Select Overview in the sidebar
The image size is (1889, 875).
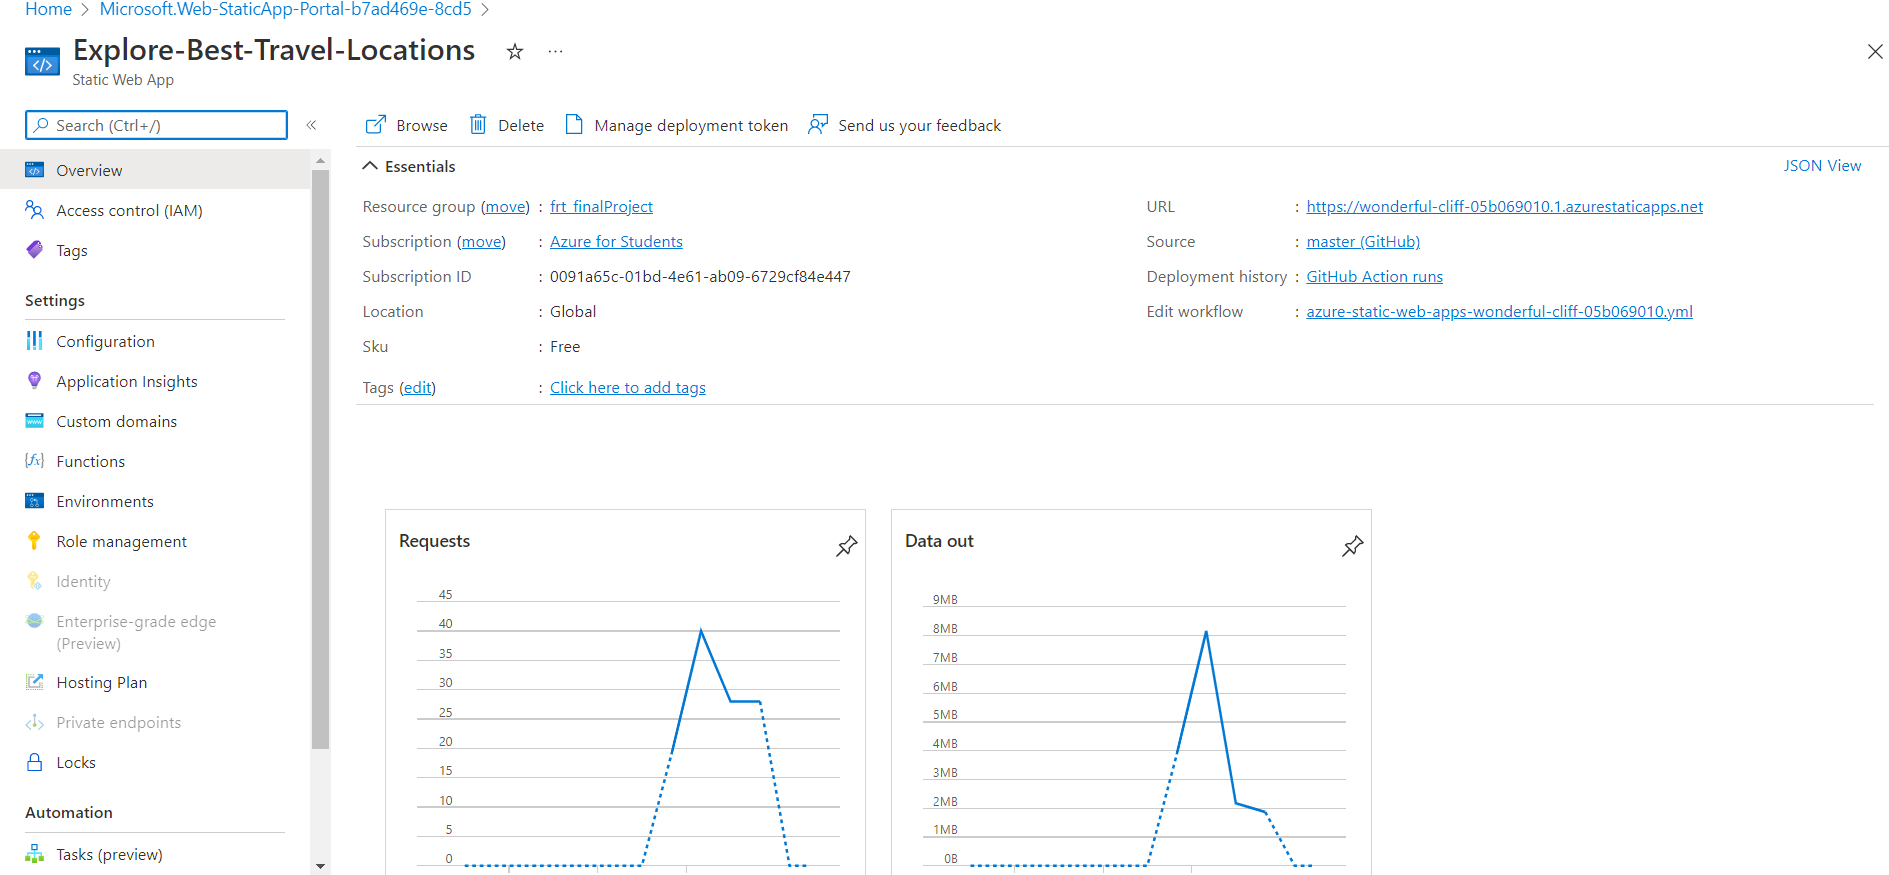[155, 170]
